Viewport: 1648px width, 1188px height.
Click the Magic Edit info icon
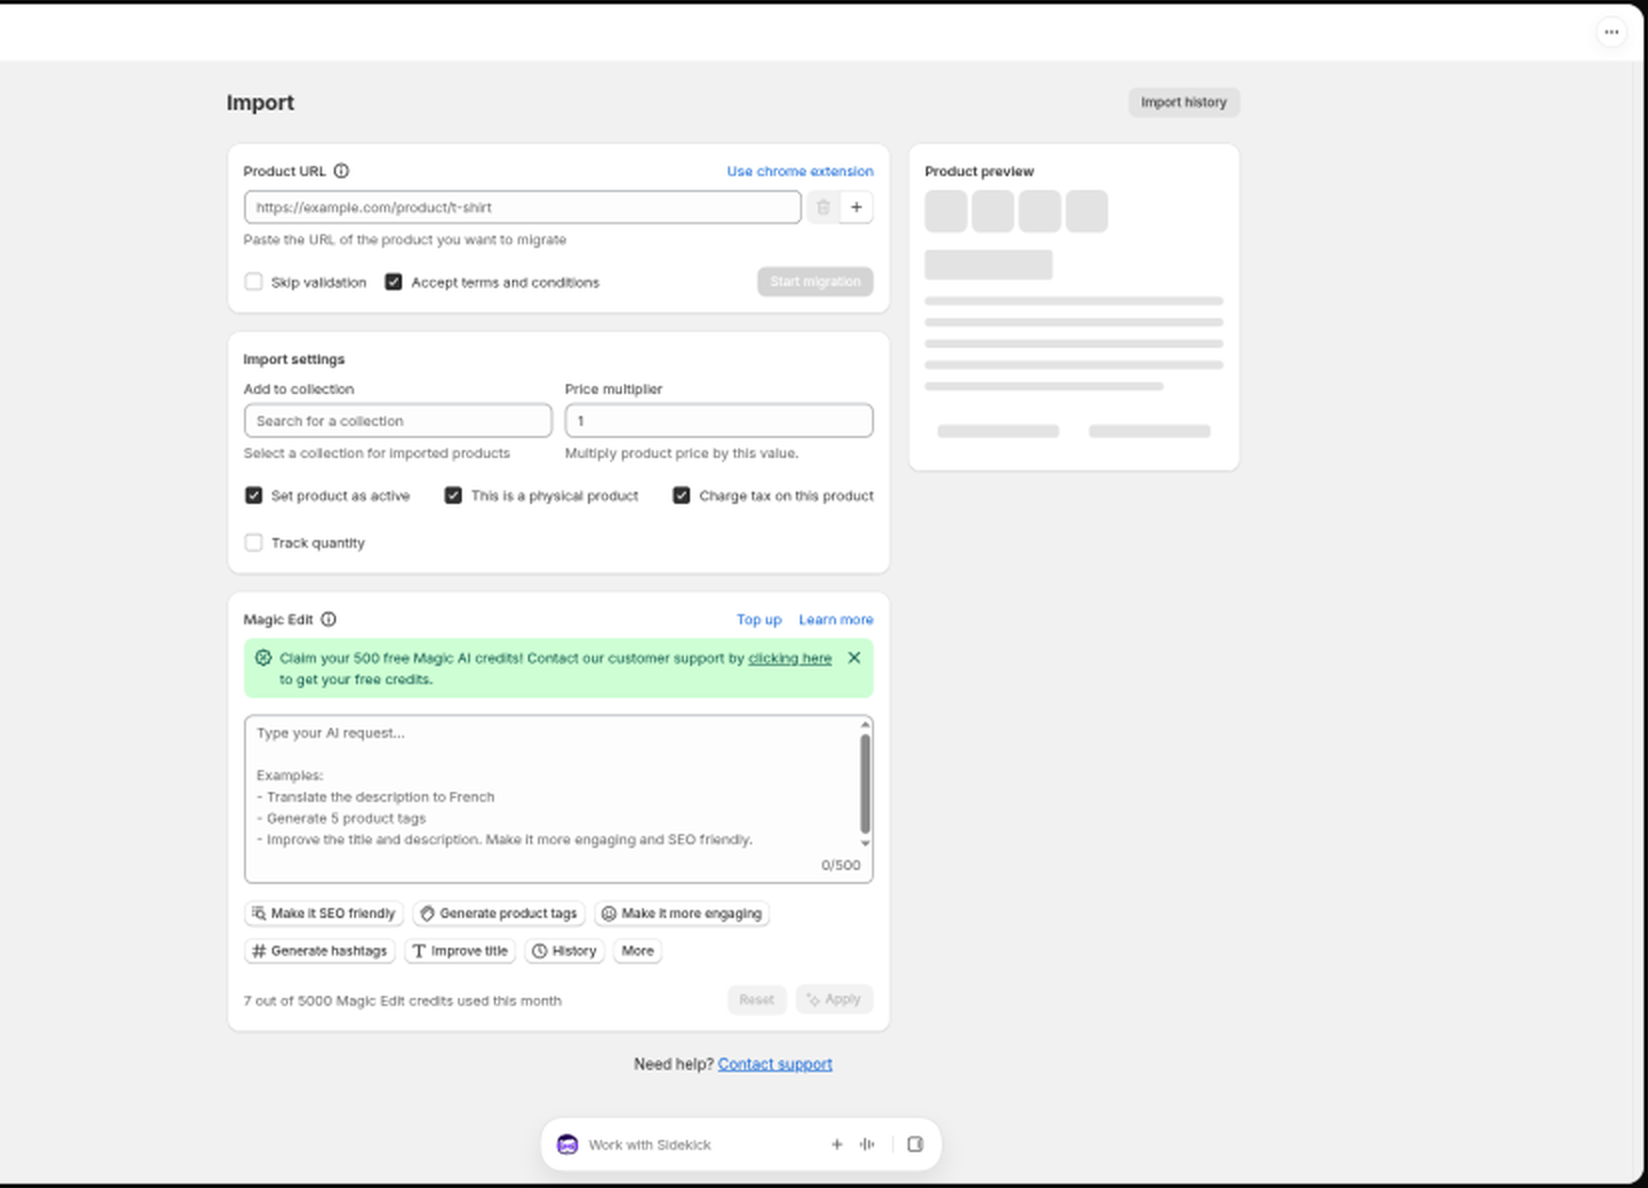328,619
